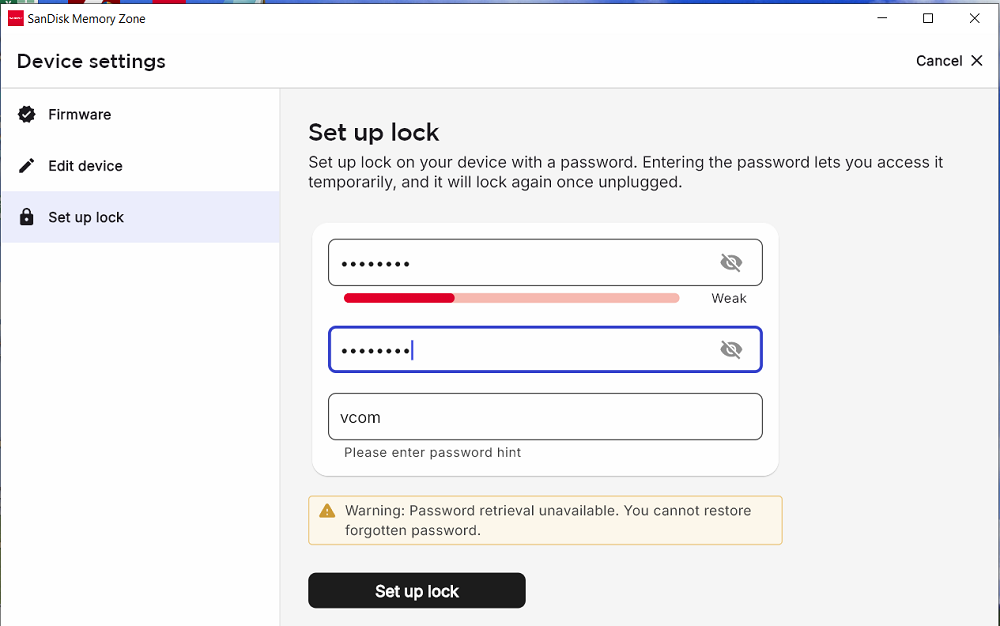Reveal the confirm password field's characters

click(x=731, y=349)
